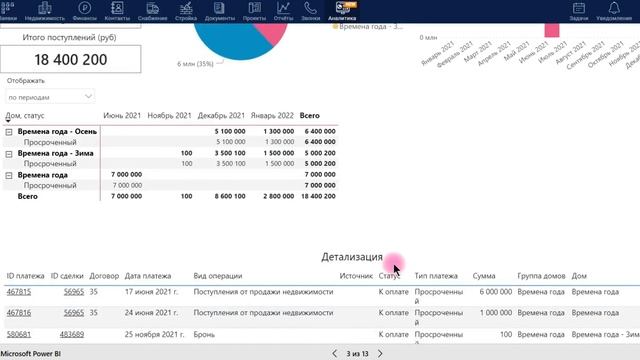
Task: Click the 'Всего' totals row label
Action: (27, 196)
